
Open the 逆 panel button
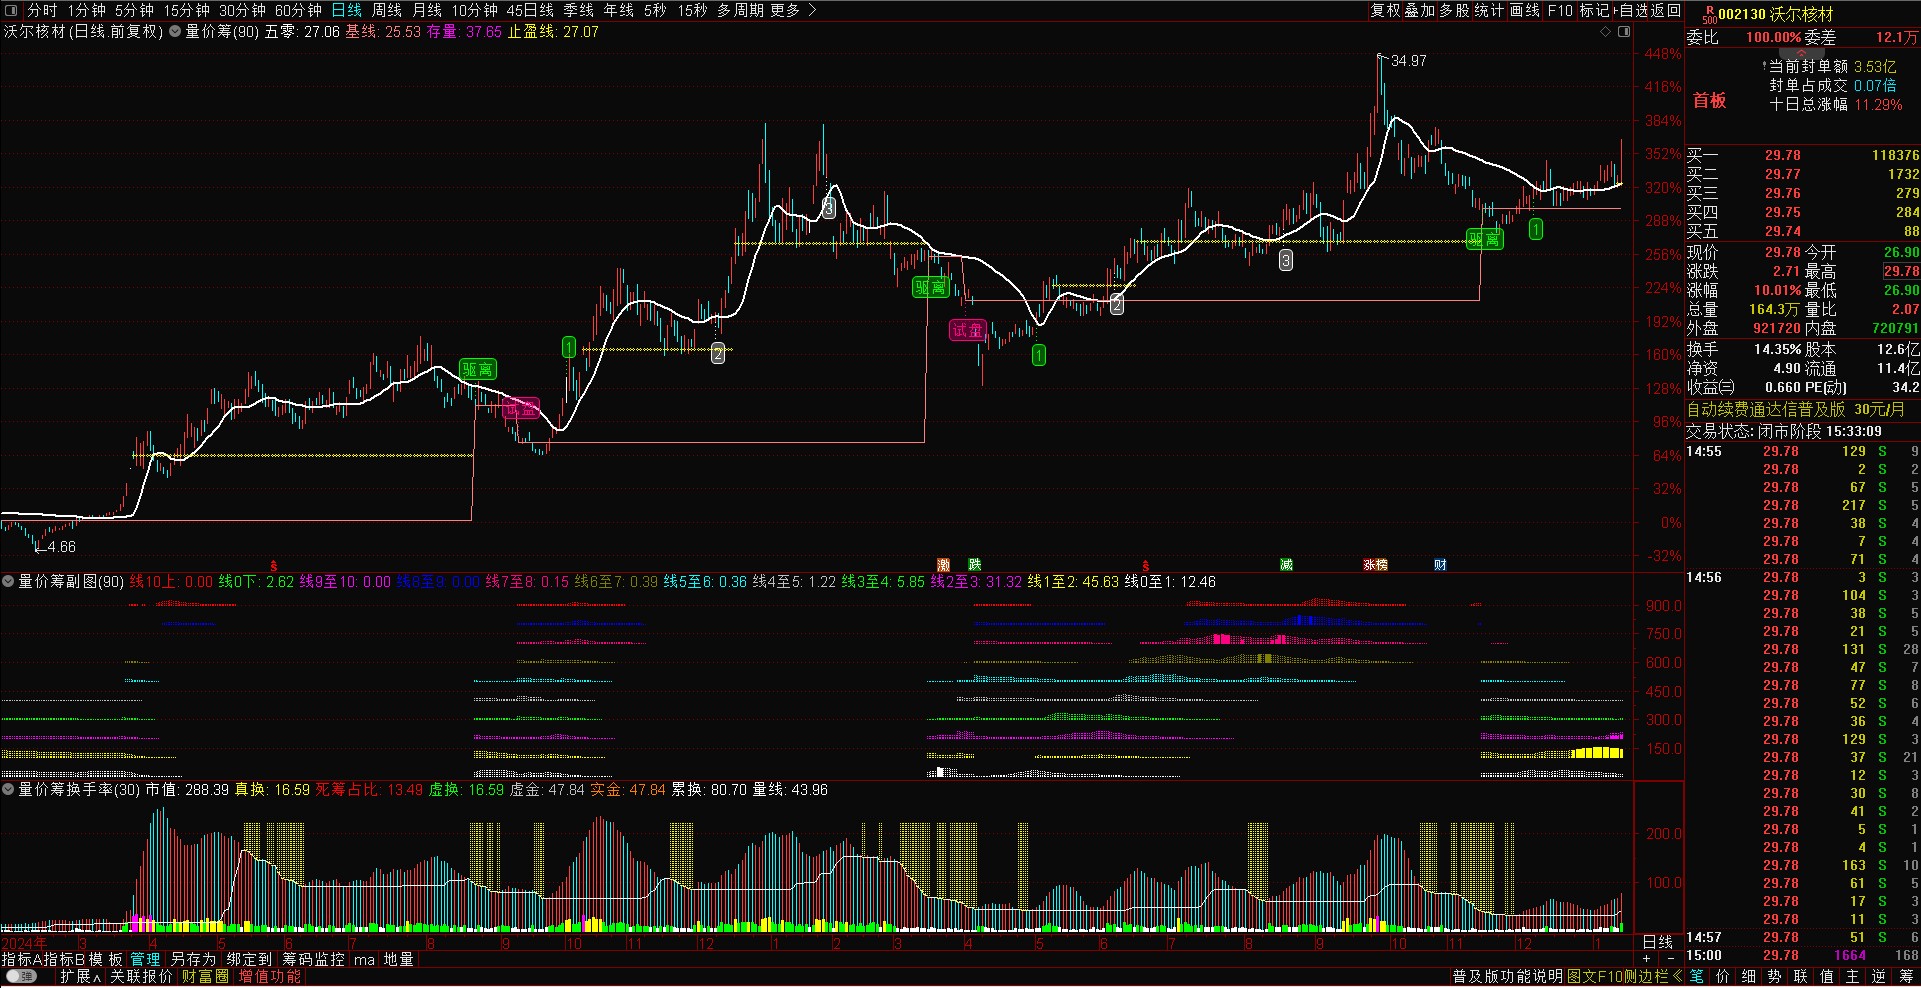(x=1878, y=977)
